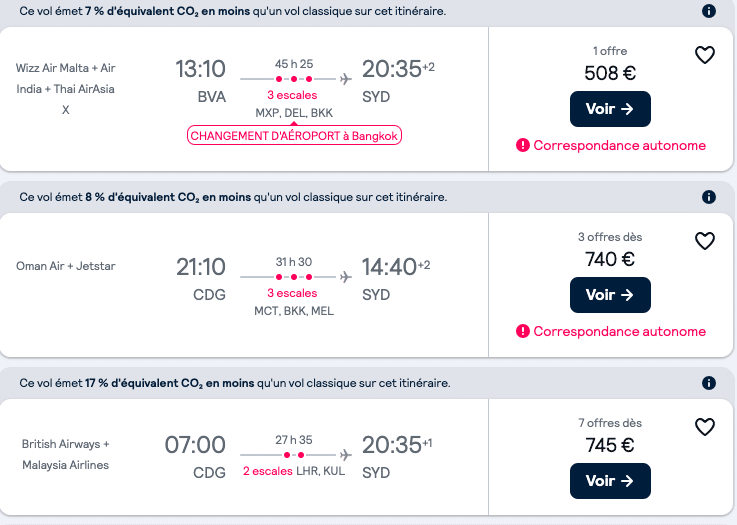Favorite the 508 € Wizz Air flight

(x=705, y=55)
